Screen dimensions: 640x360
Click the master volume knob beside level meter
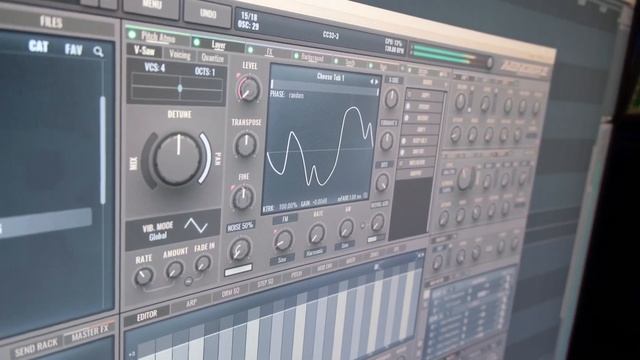489,63
